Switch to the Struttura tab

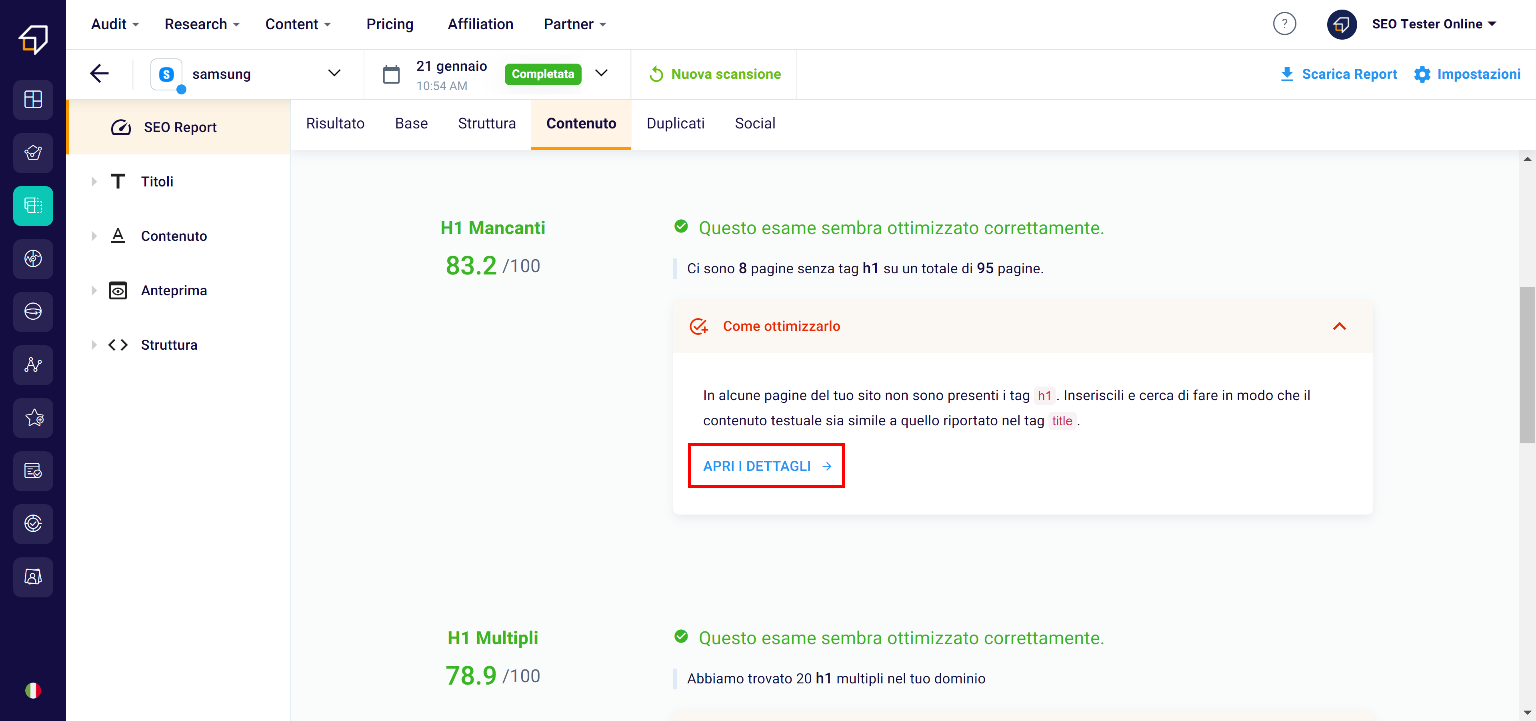pos(487,124)
